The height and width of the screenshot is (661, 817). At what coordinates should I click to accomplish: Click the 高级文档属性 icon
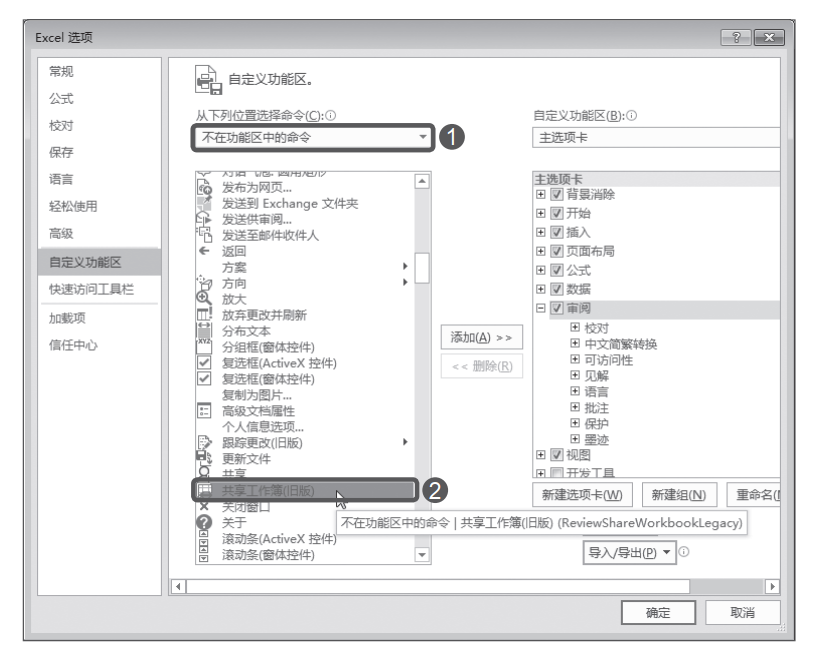click(204, 410)
